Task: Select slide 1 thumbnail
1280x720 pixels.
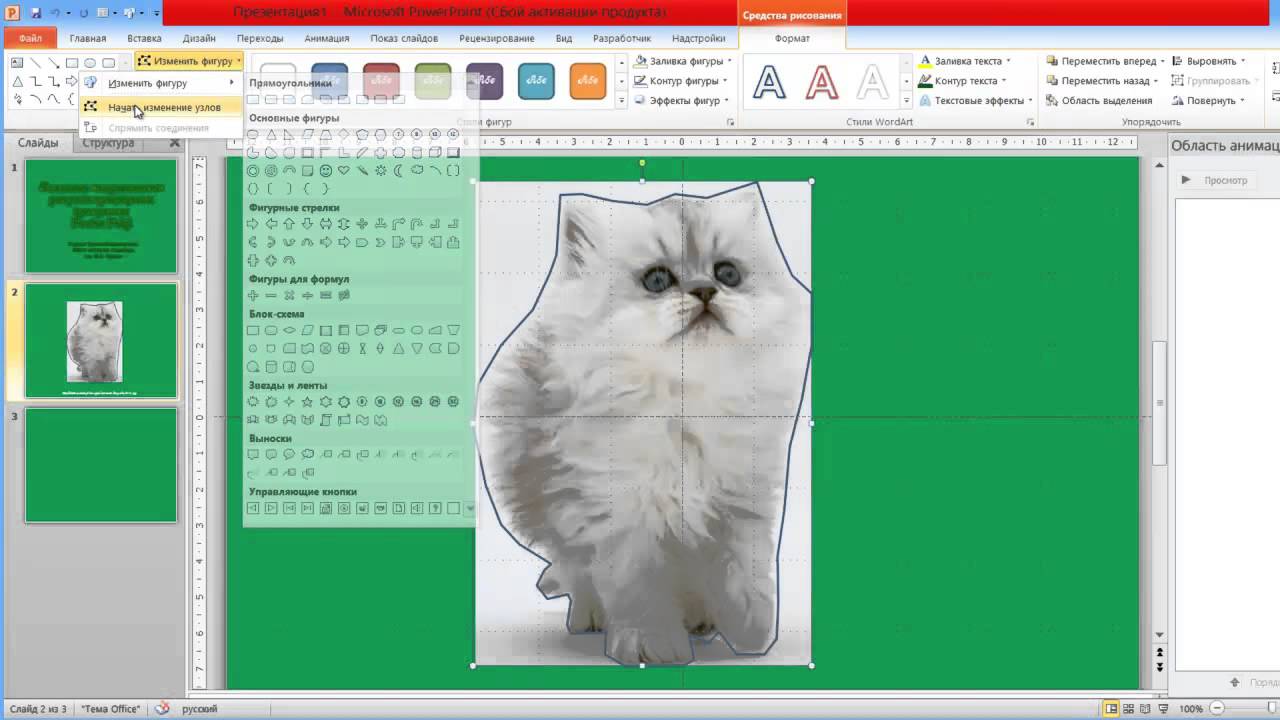Action: click(101, 216)
